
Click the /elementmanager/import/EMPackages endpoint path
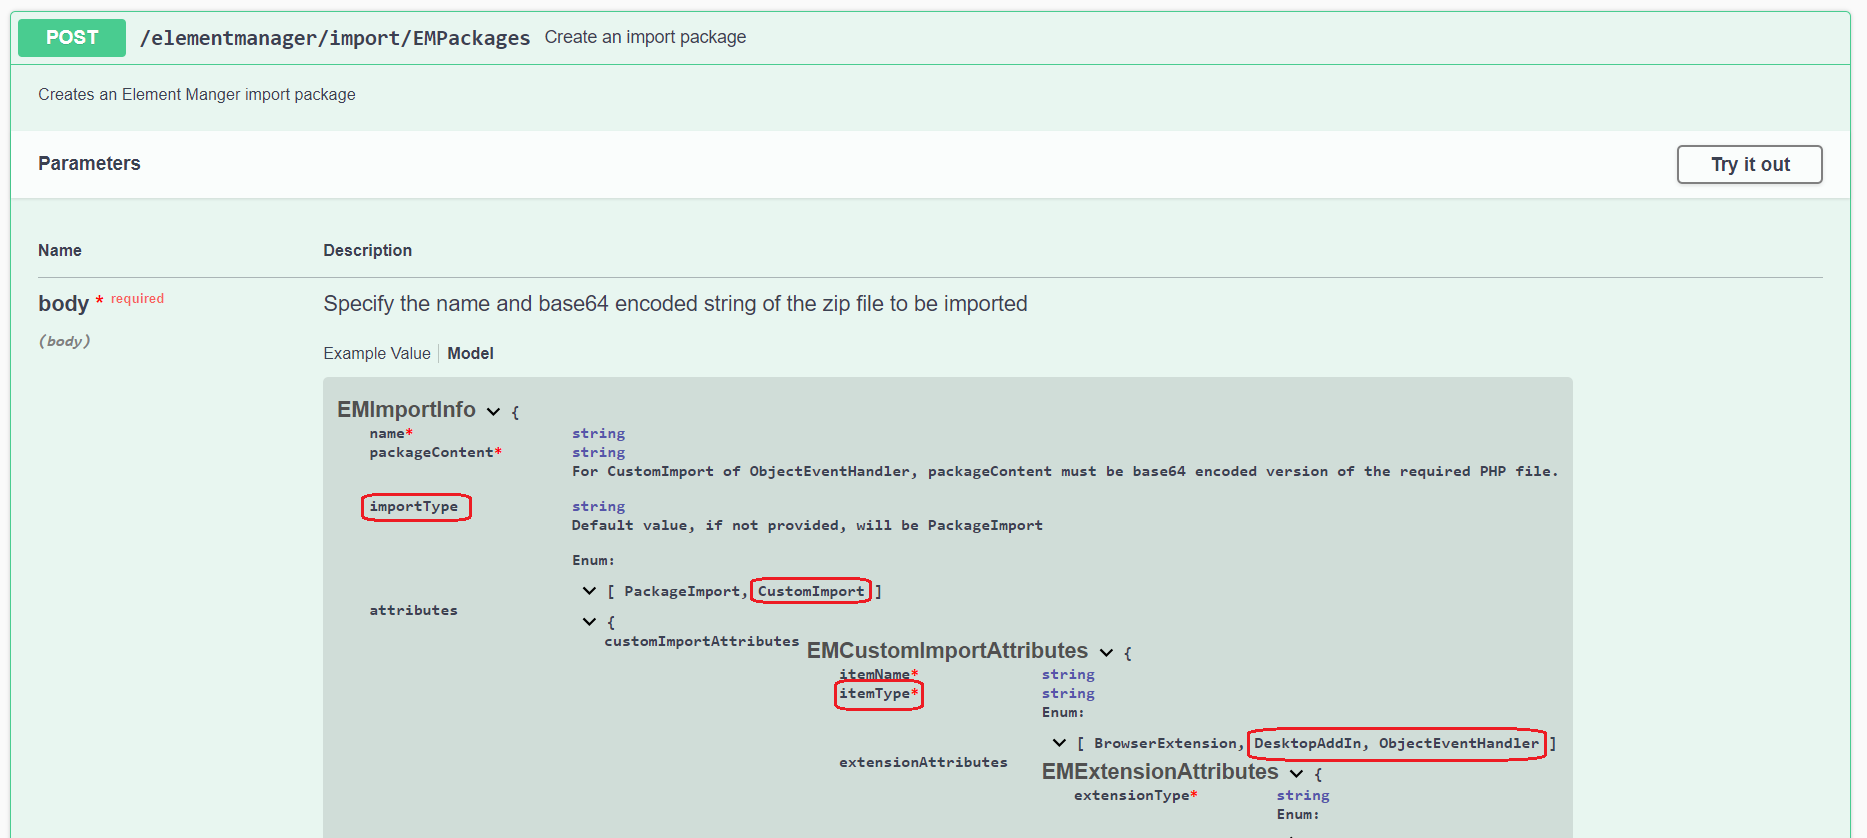point(335,38)
